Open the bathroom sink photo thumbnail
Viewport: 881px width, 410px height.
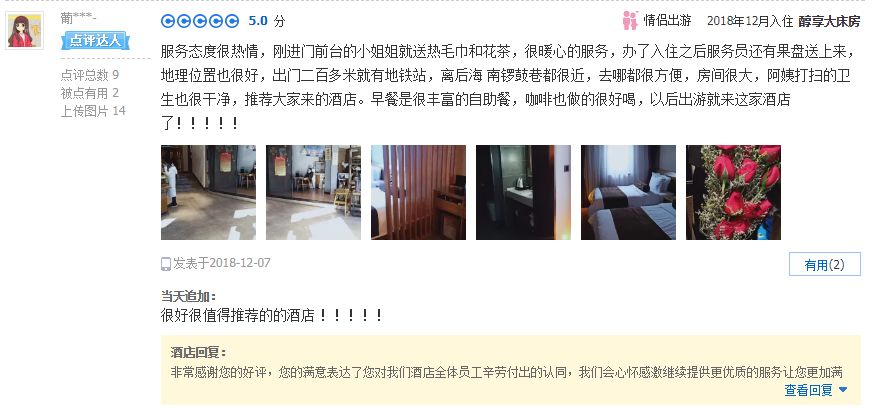[x=524, y=193]
